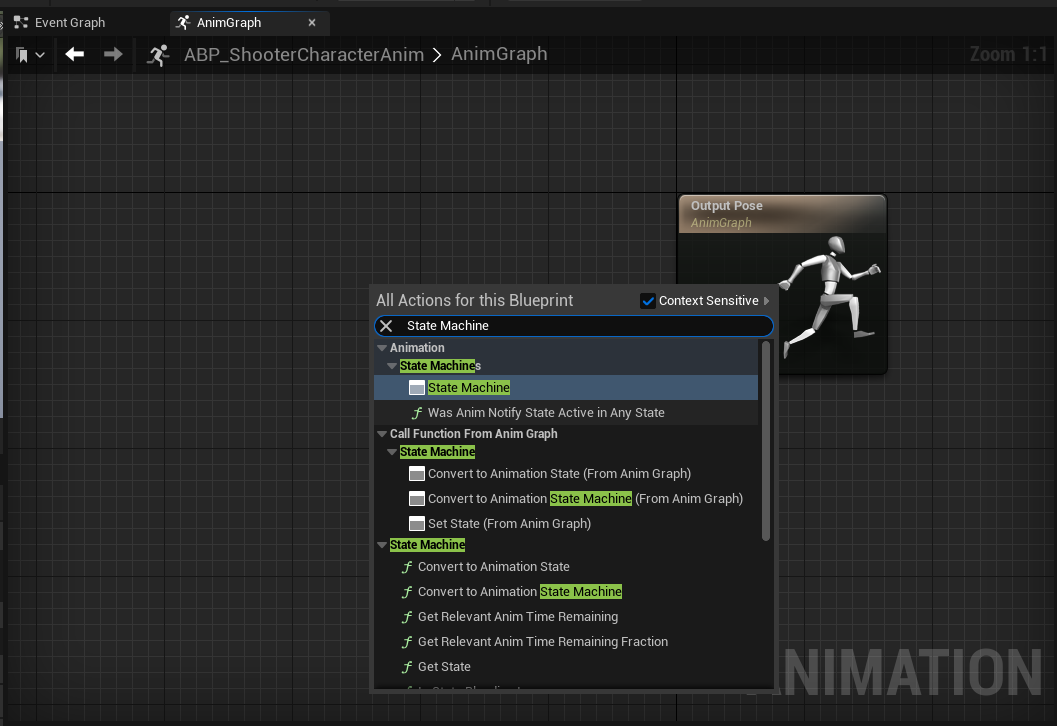Image resolution: width=1057 pixels, height=726 pixels.
Task: Open the bookmarks dropdown in graph toolbar
Action: click(x=30, y=55)
